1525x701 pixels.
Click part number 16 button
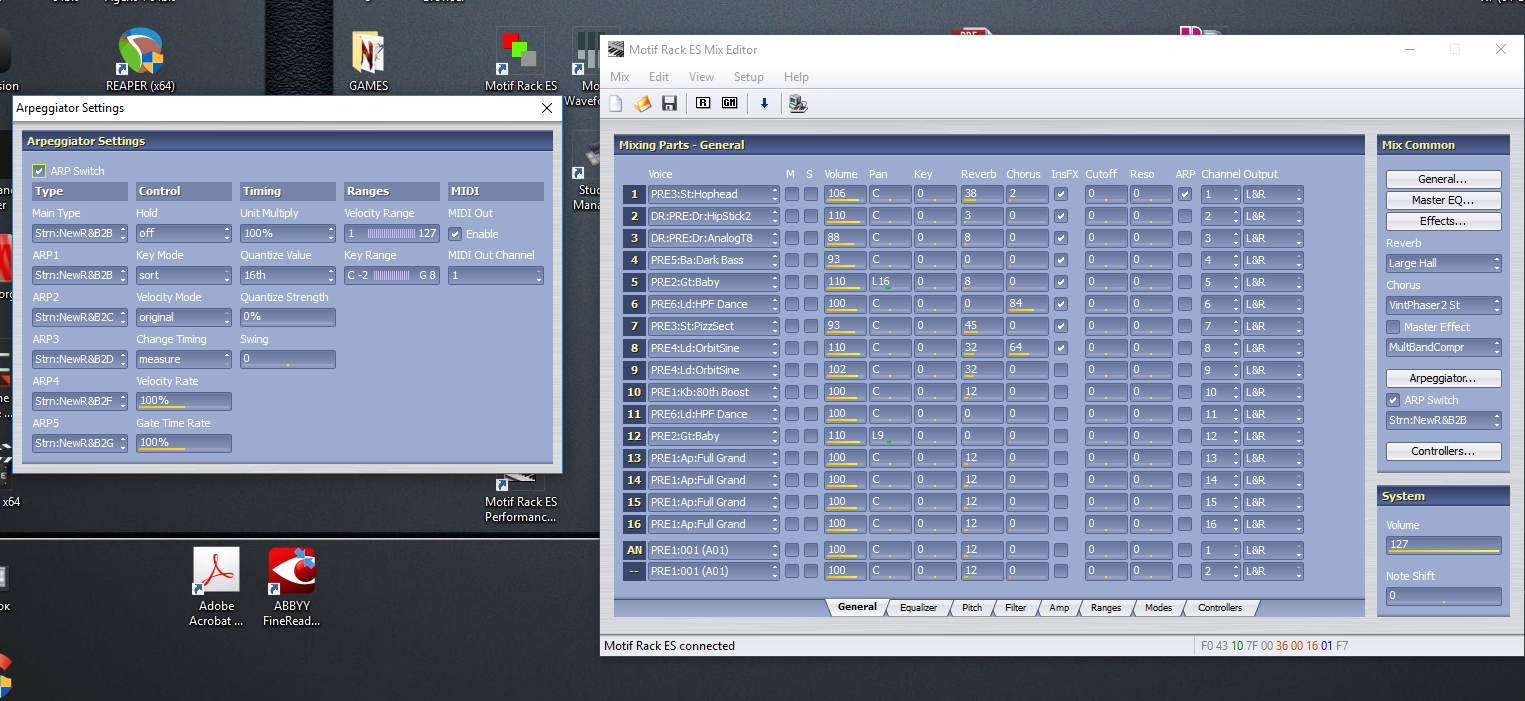tap(633, 524)
